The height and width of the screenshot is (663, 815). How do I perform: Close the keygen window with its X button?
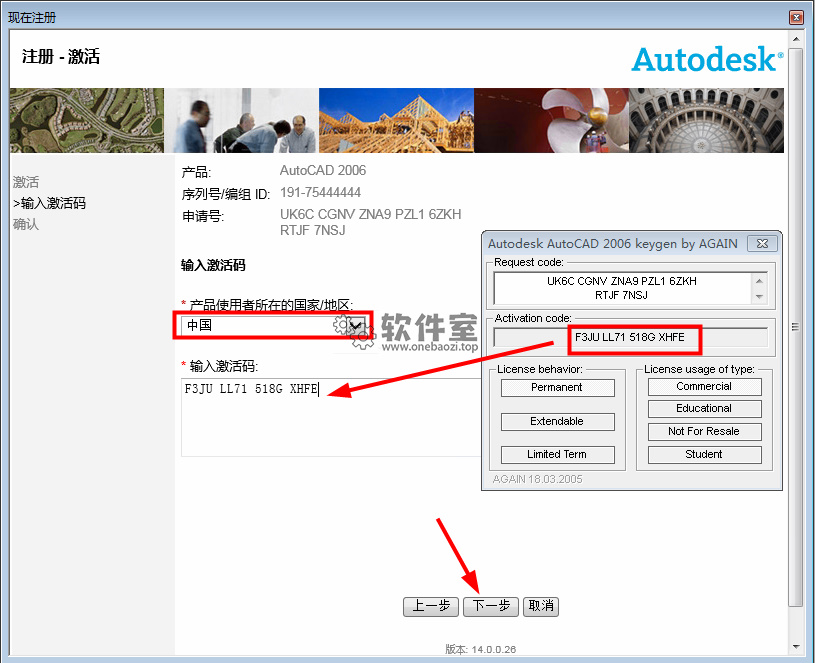tap(762, 244)
